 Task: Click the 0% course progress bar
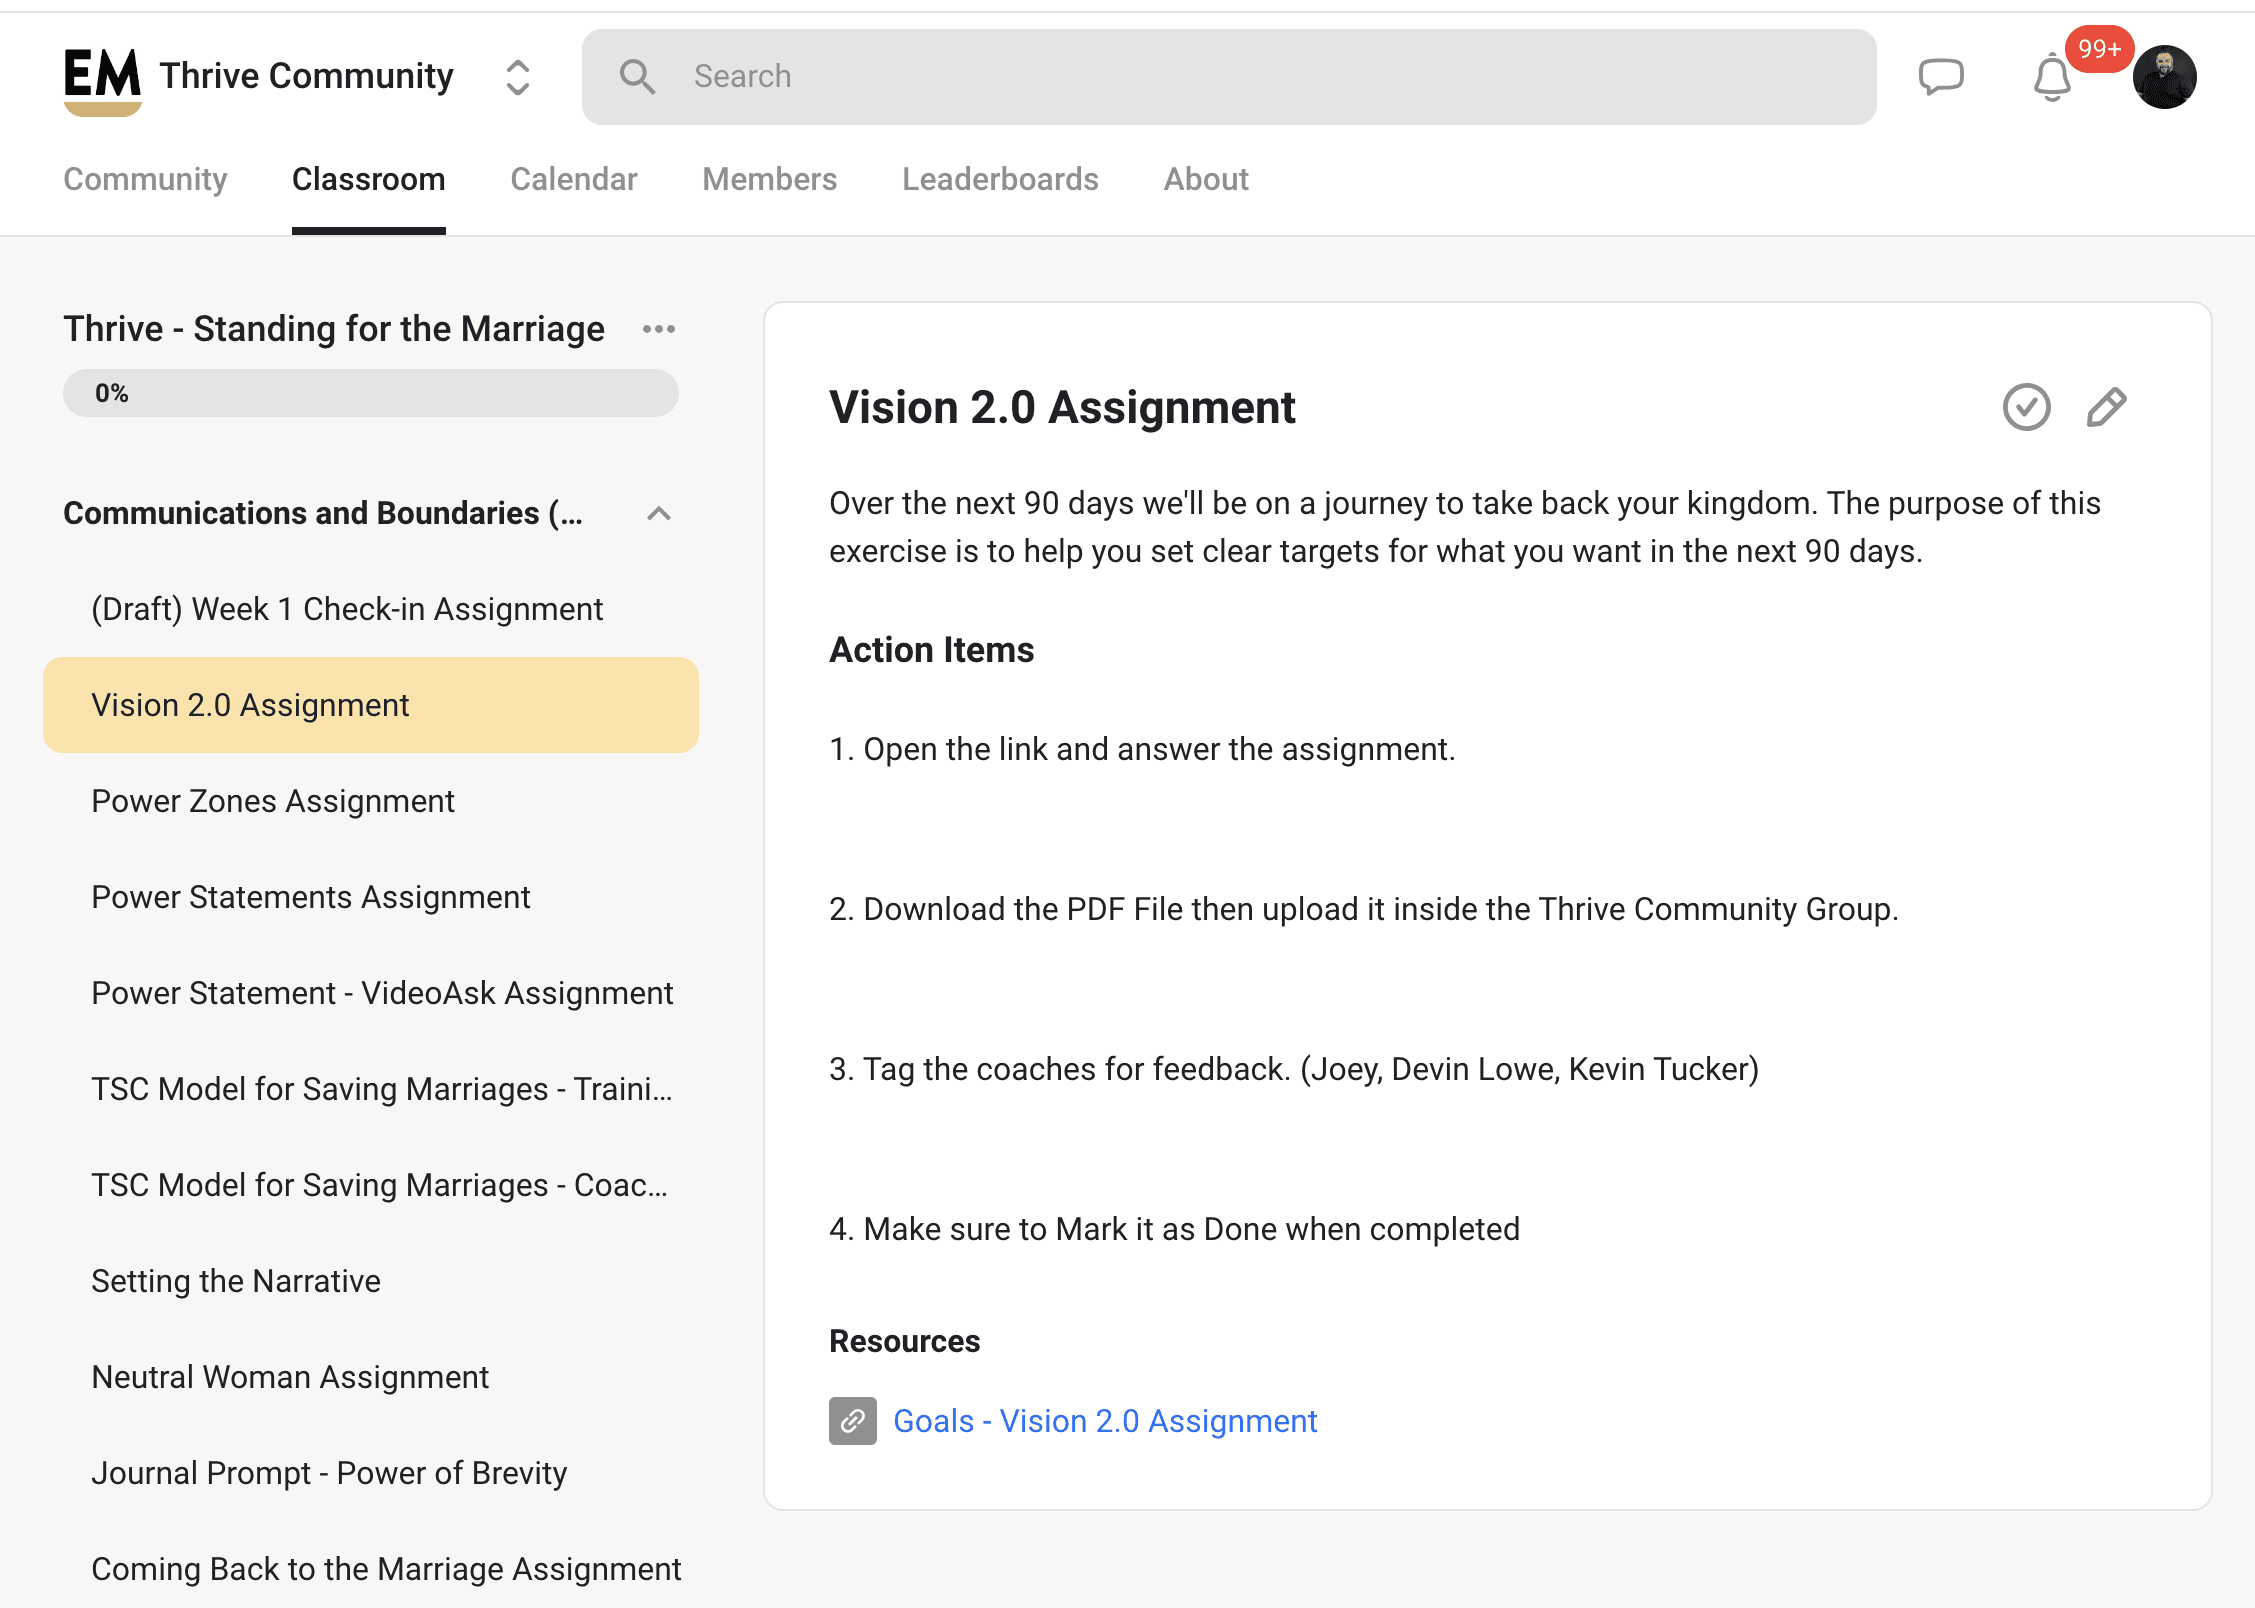click(x=370, y=393)
